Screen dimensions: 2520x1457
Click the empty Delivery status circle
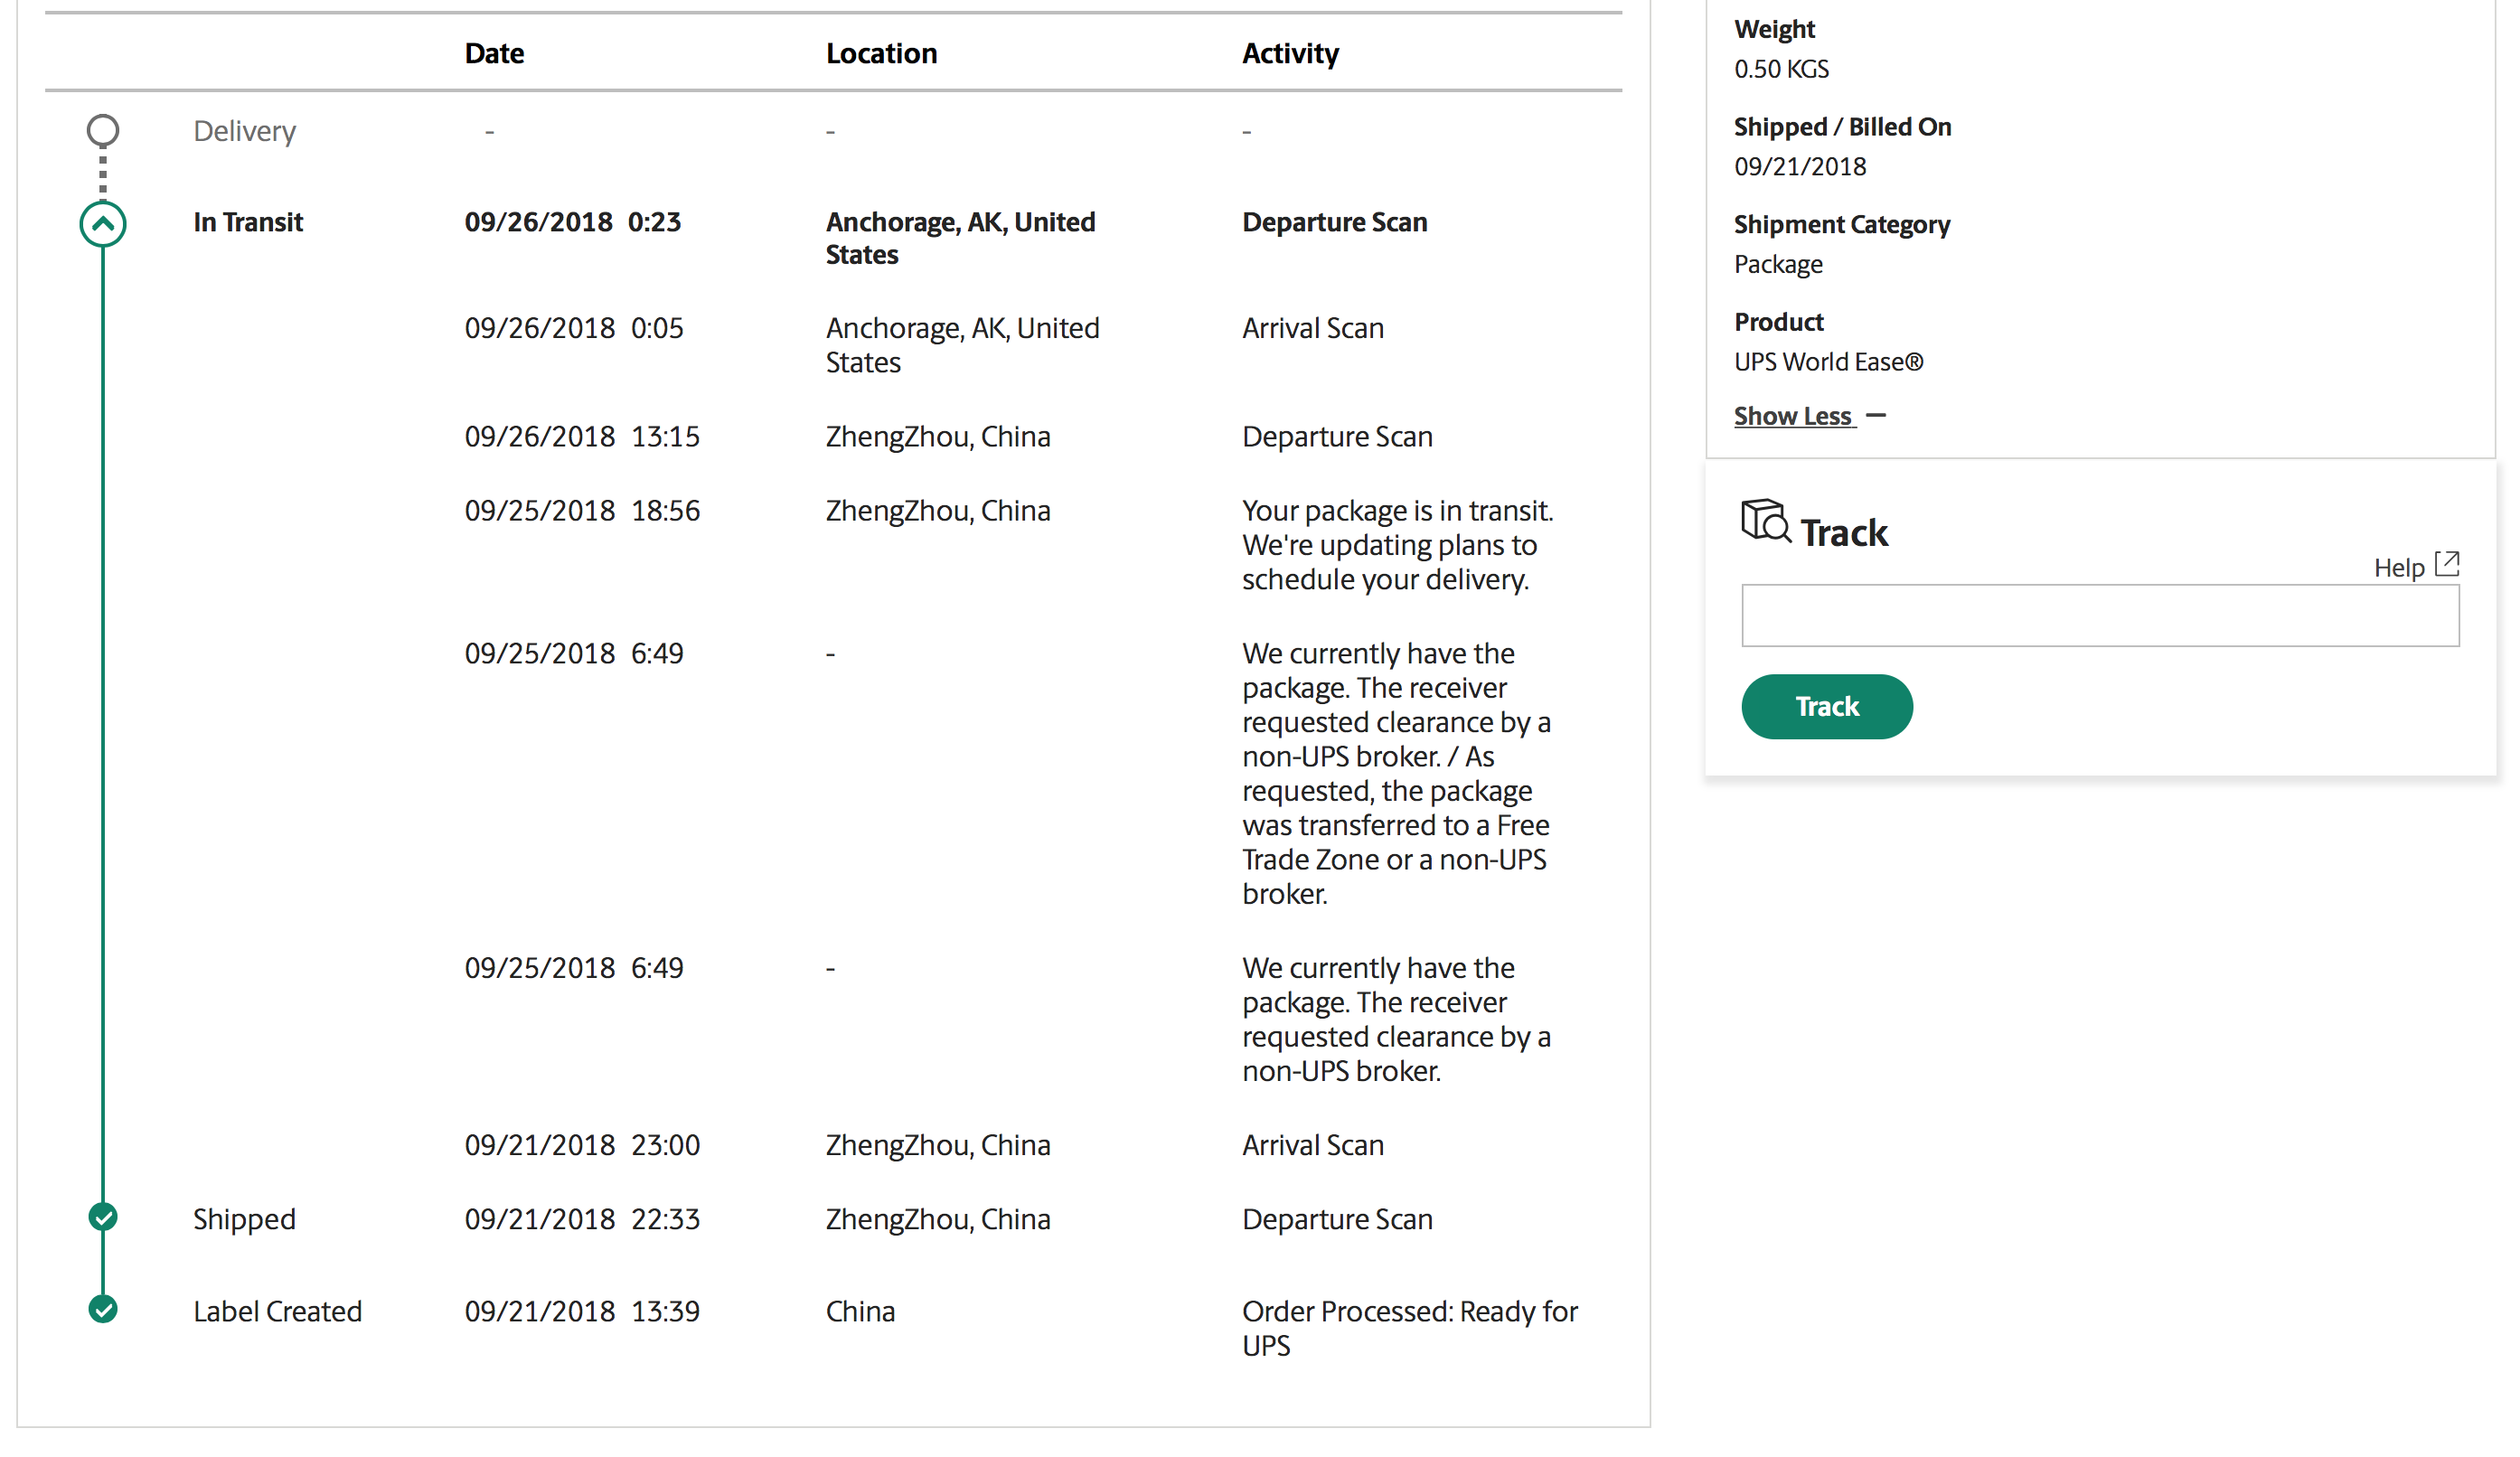pyautogui.click(x=103, y=130)
